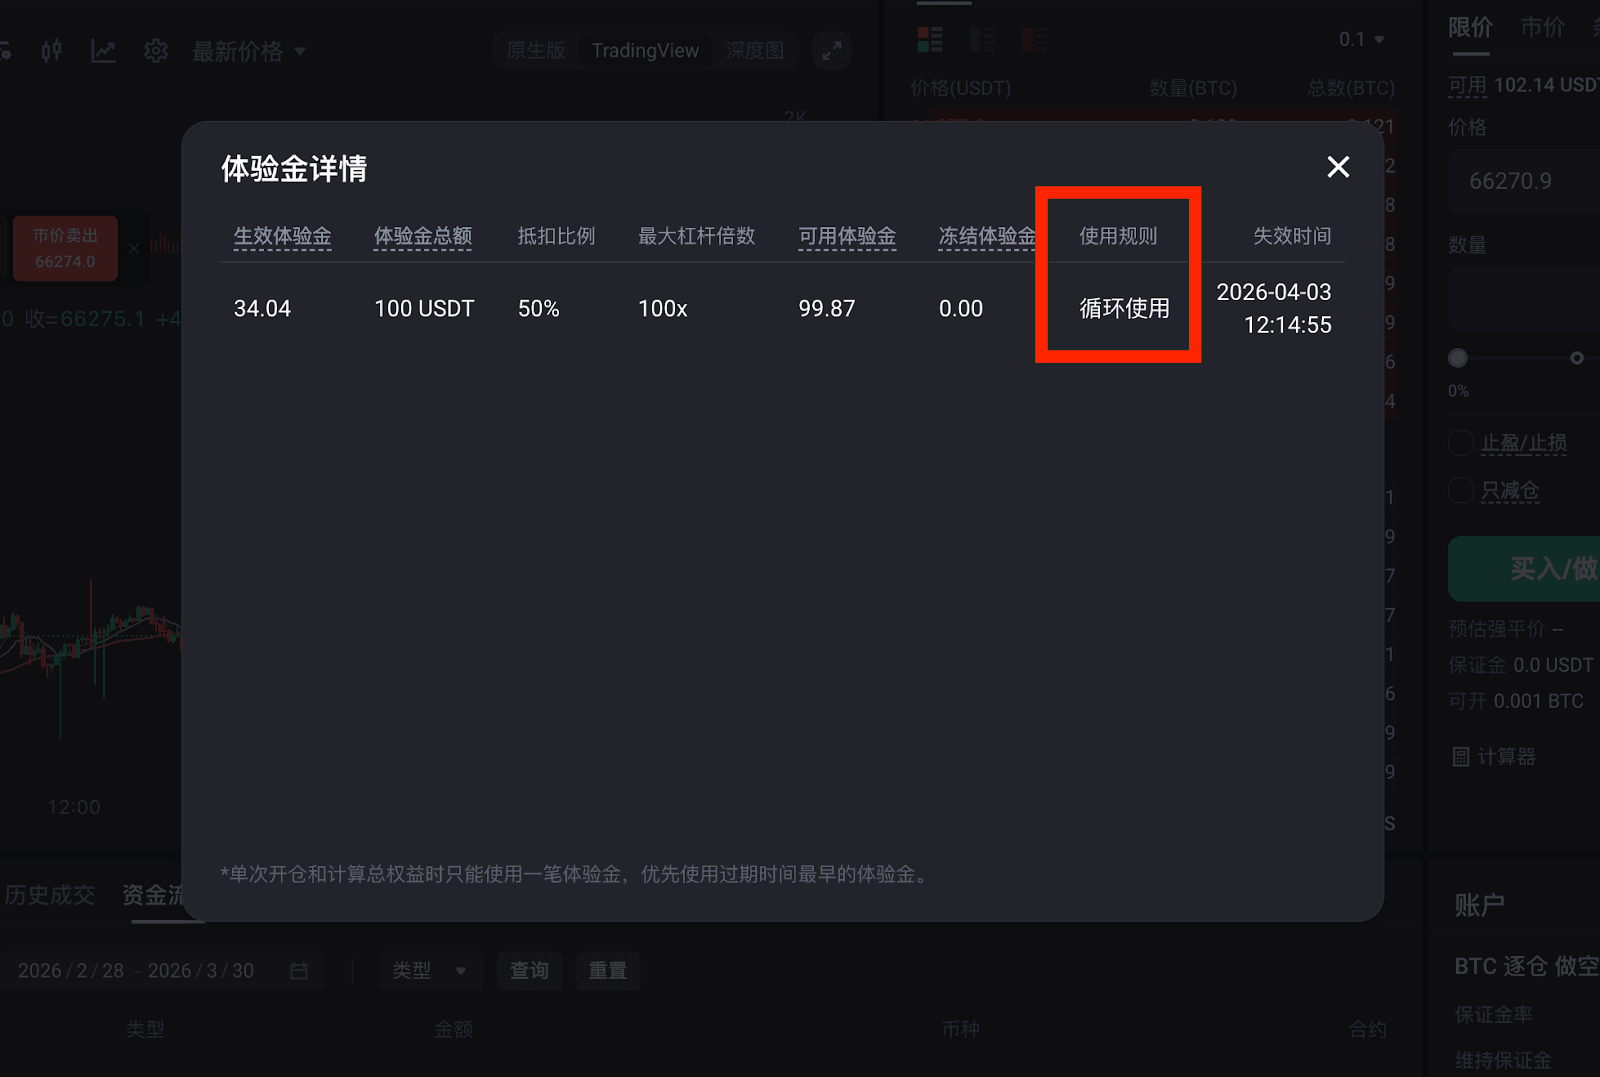This screenshot has width=1600, height=1077.
Task: Open the 0.1 depth precision dropdown
Action: 1362,39
